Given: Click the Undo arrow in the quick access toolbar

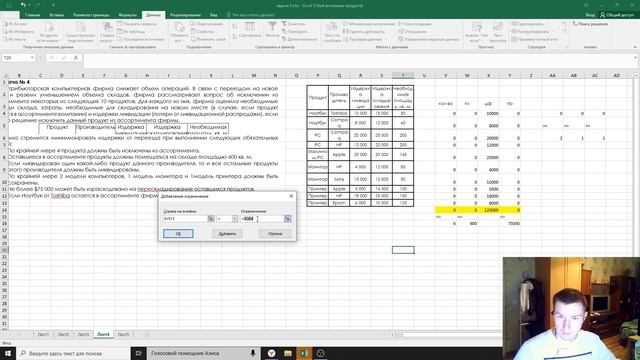Looking at the screenshot, I should tap(23, 5).
